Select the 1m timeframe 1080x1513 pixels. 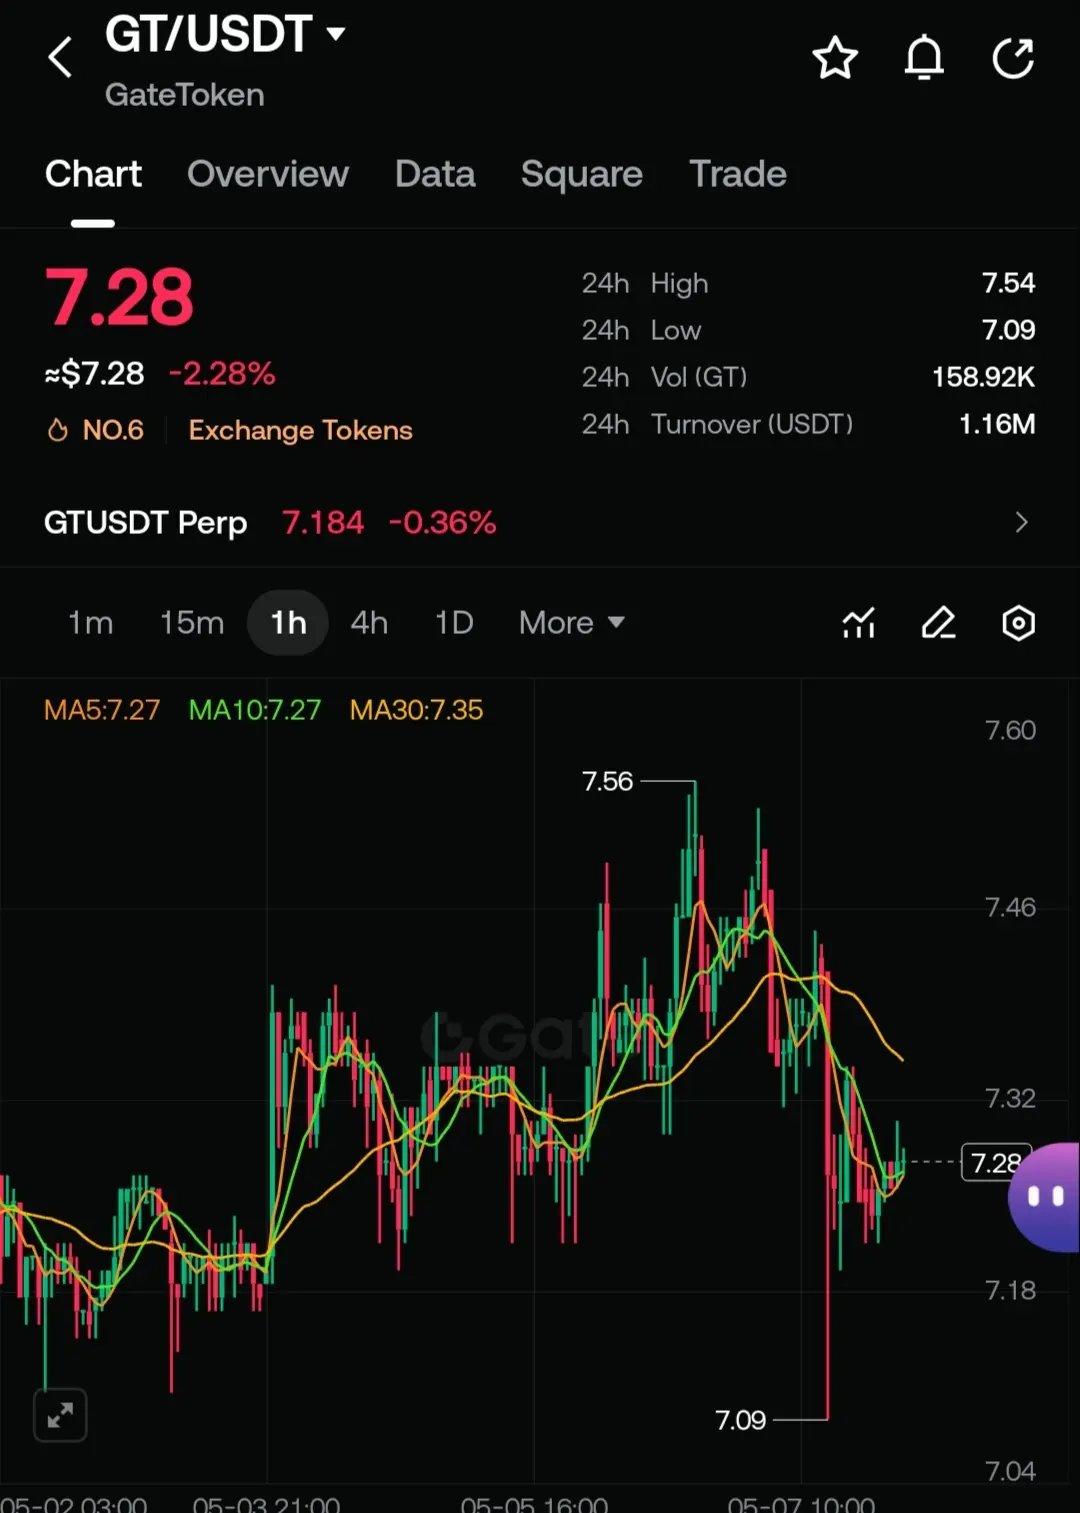click(90, 623)
